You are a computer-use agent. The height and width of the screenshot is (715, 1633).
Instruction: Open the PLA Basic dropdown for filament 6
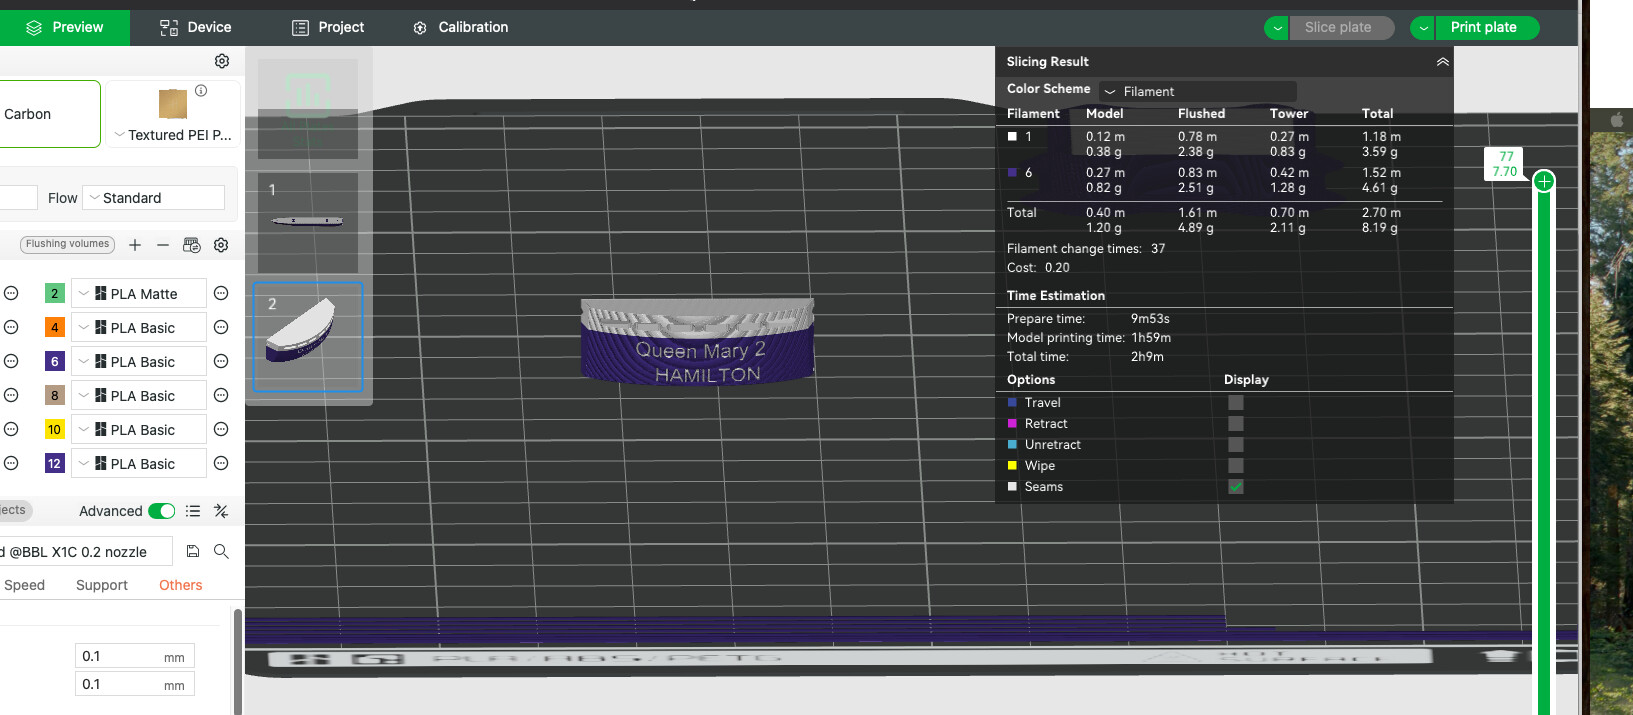click(140, 361)
